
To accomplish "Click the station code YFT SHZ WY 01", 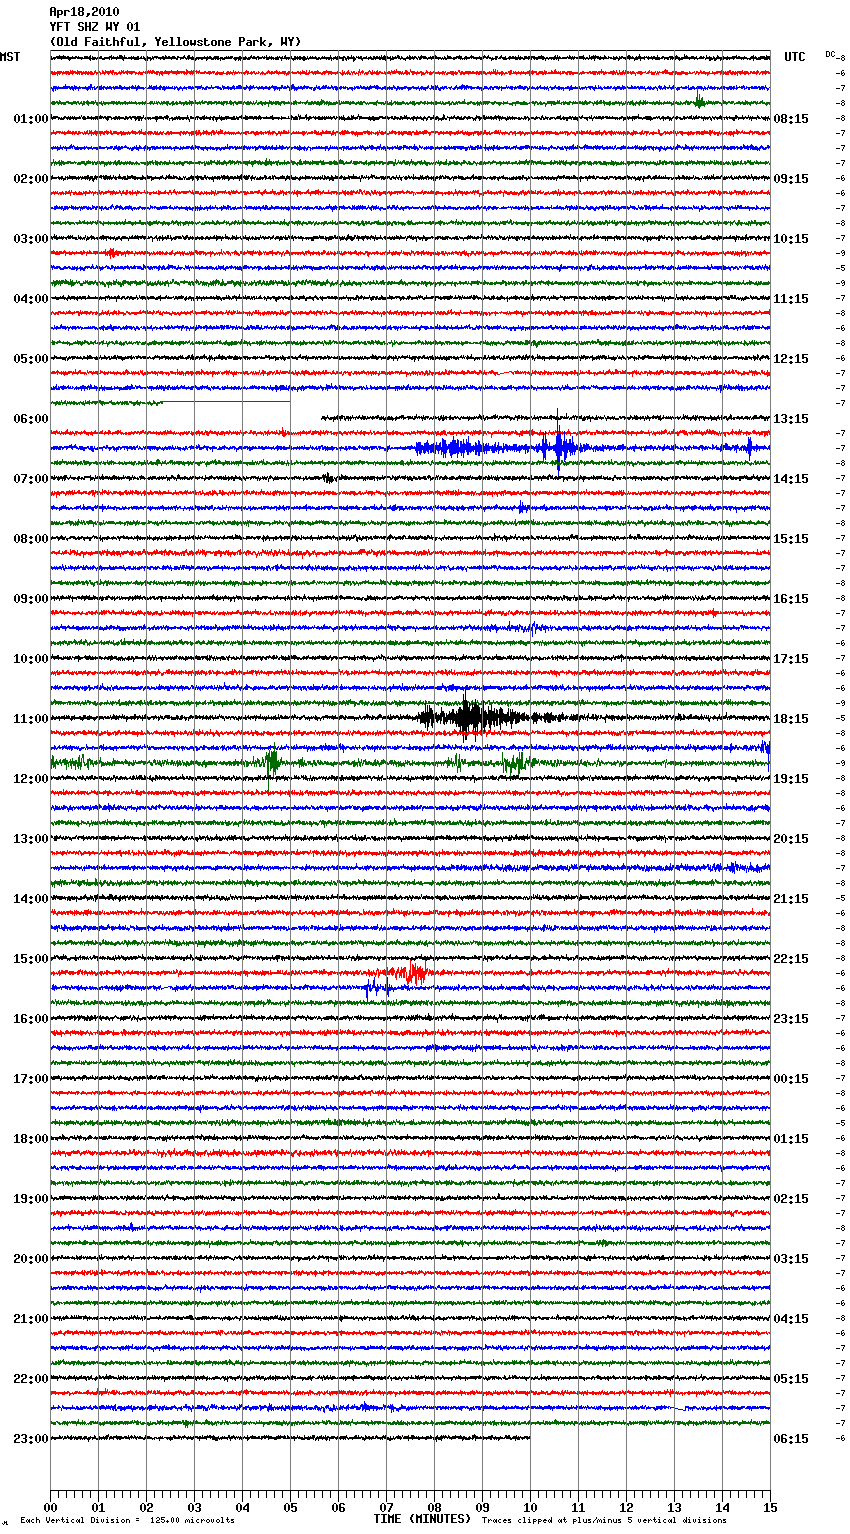I will [x=95, y=27].
